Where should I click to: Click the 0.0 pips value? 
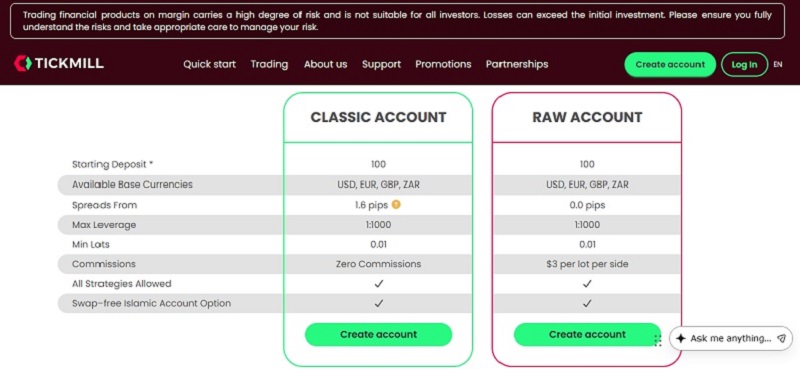coord(587,205)
